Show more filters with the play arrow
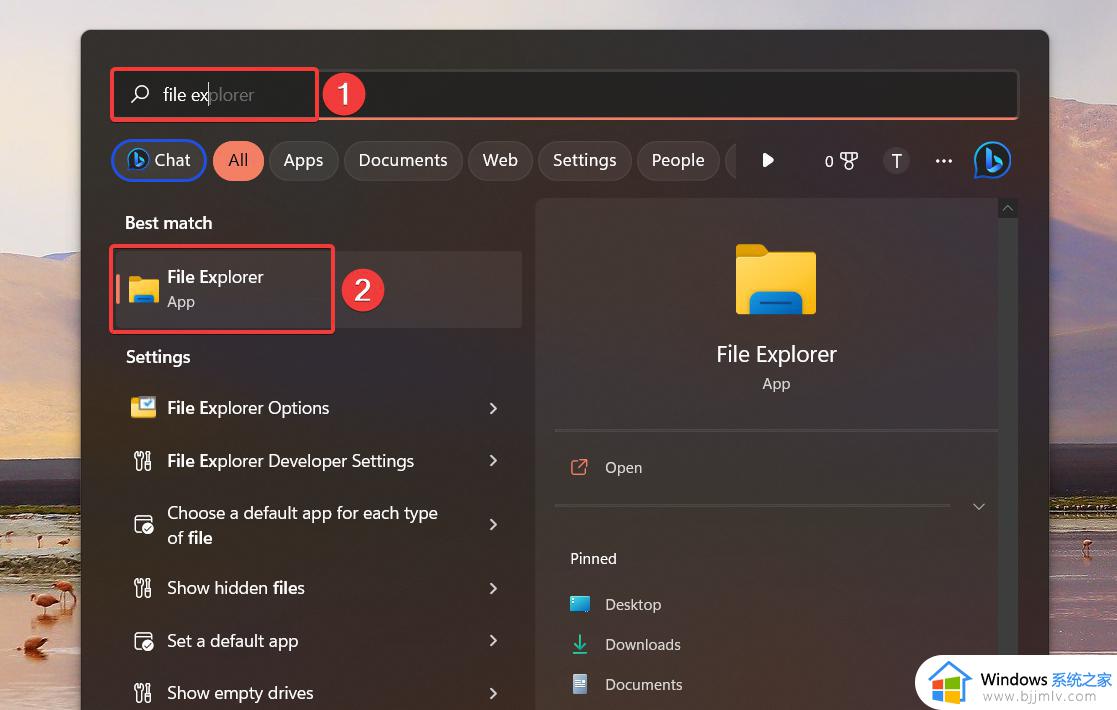 [x=767, y=160]
